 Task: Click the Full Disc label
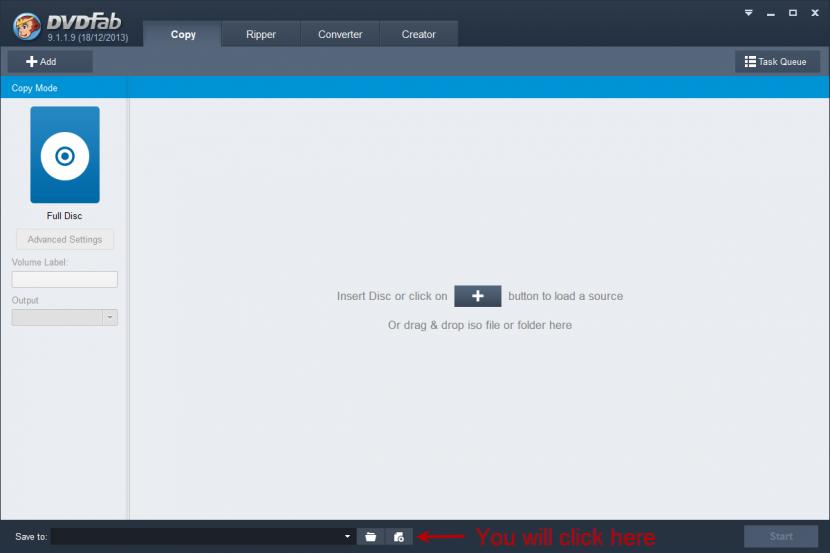[64, 215]
